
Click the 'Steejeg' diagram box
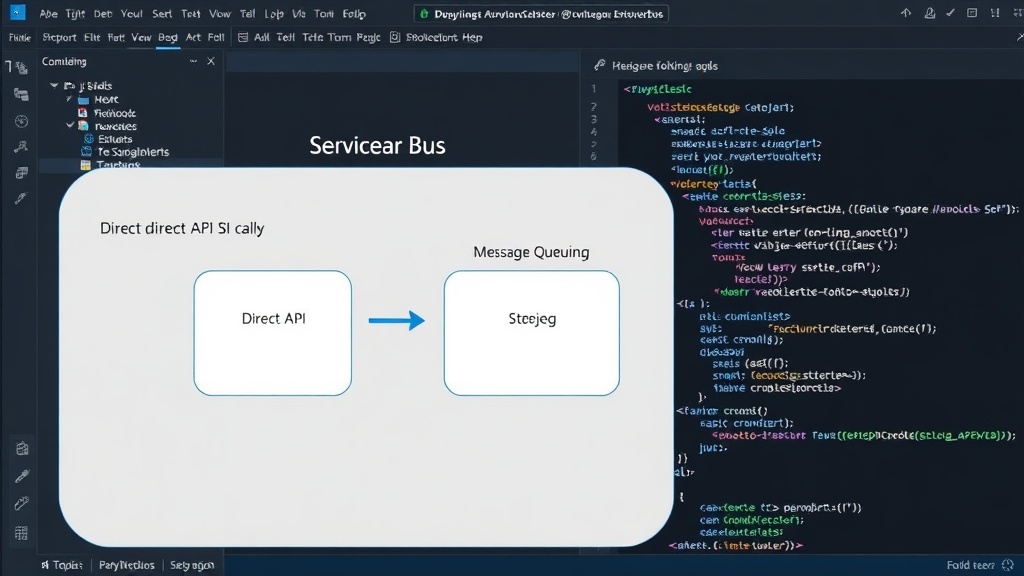coord(532,333)
